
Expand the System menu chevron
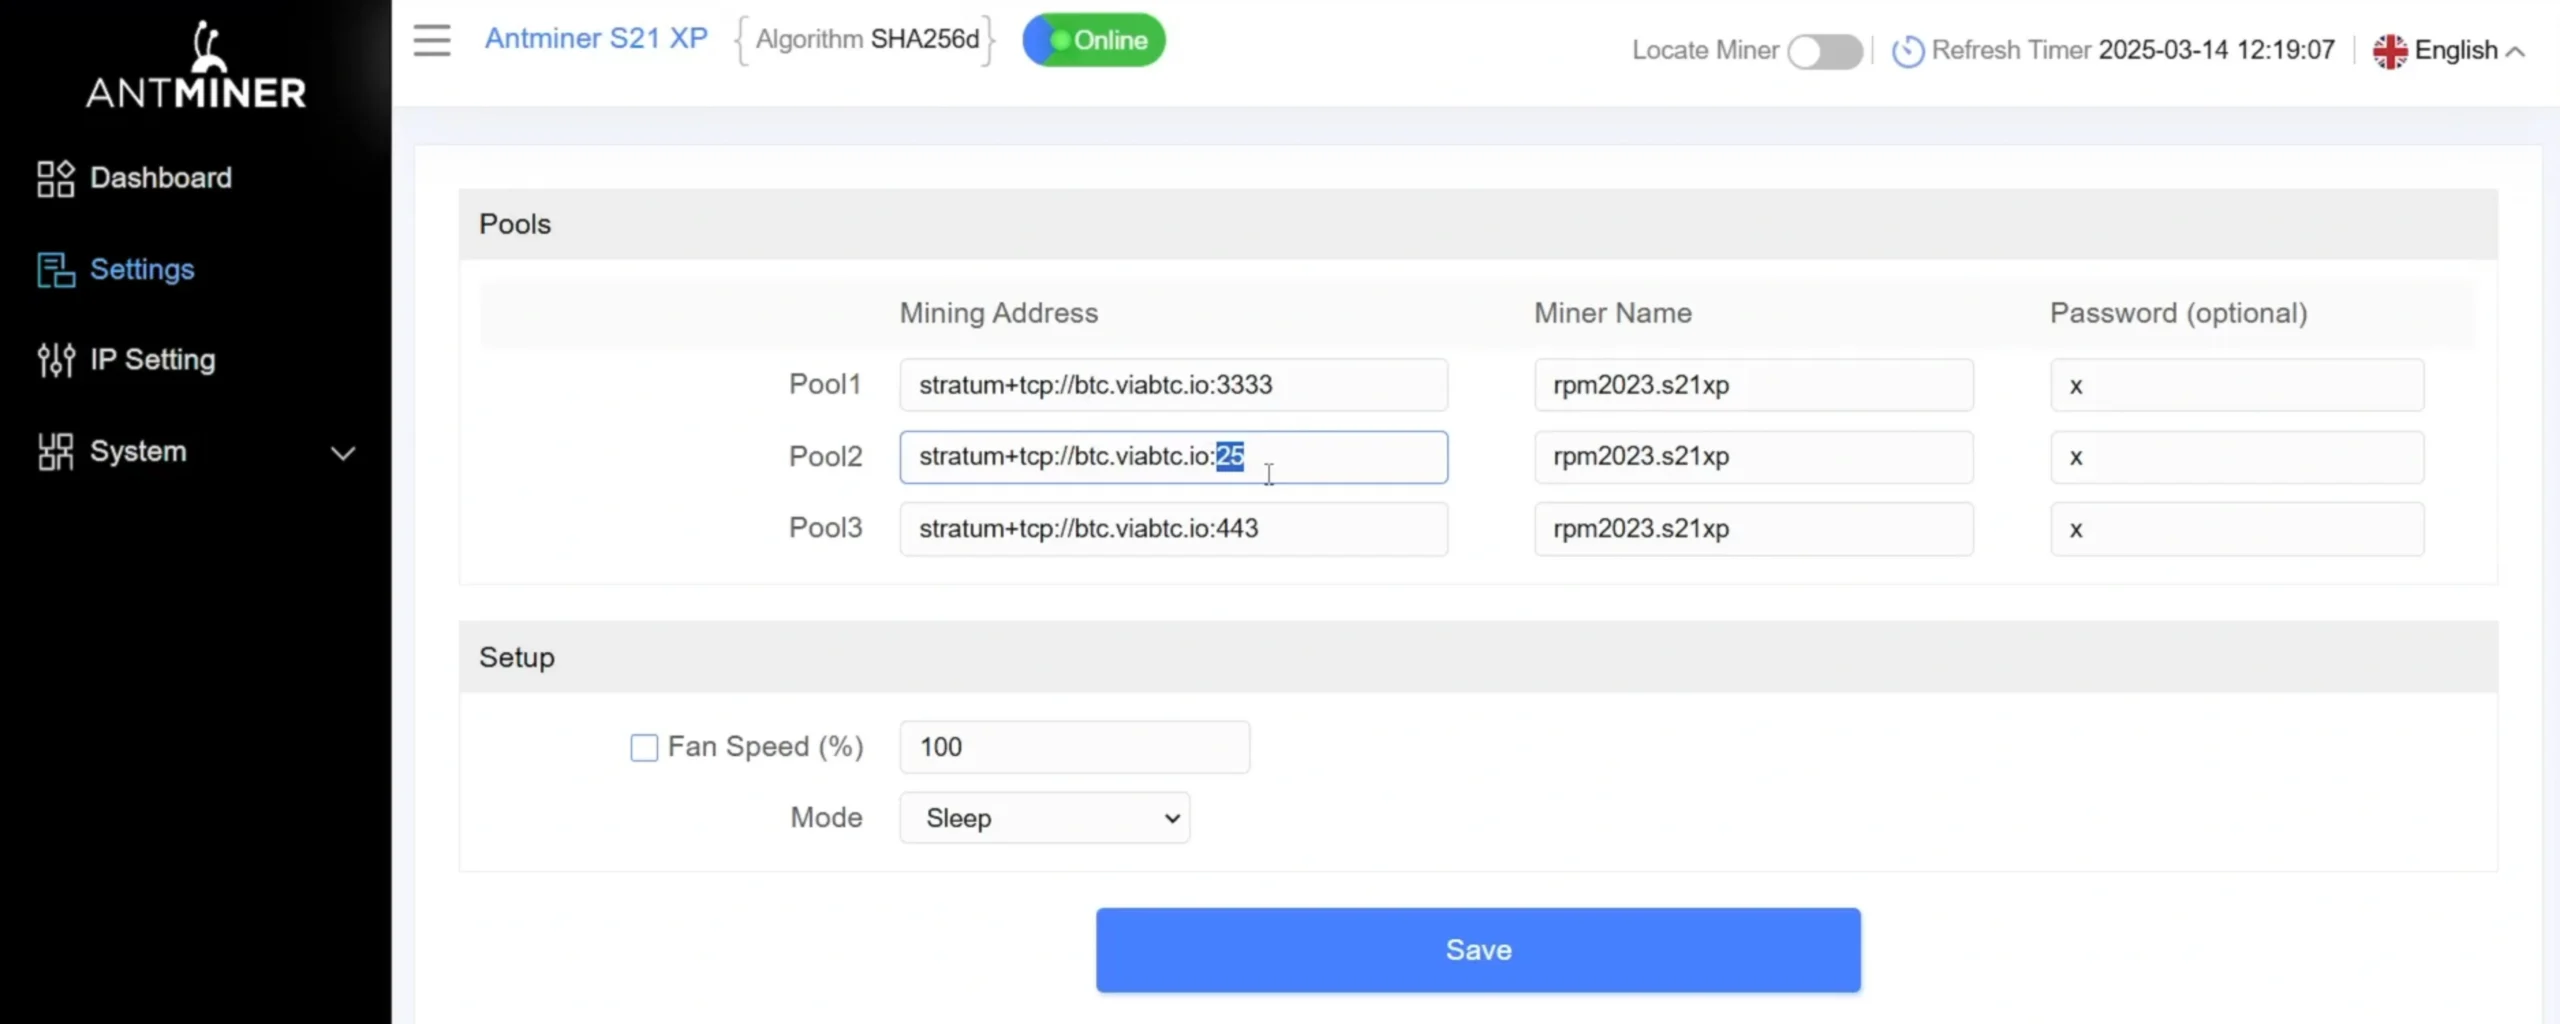(x=343, y=453)
